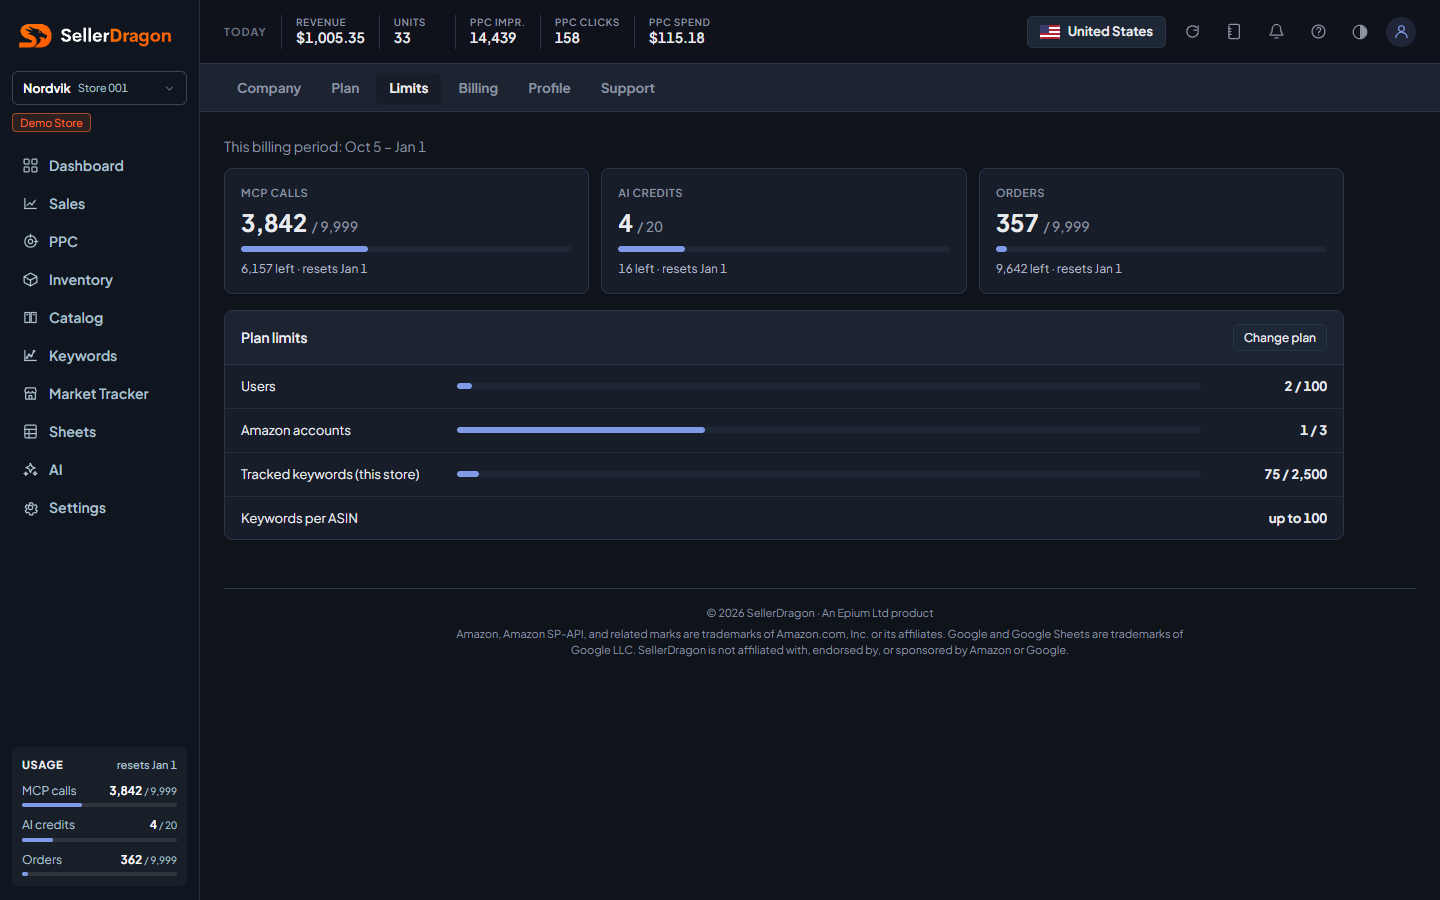Click the Revenue $1,005.35 stat

coord(330,31)
